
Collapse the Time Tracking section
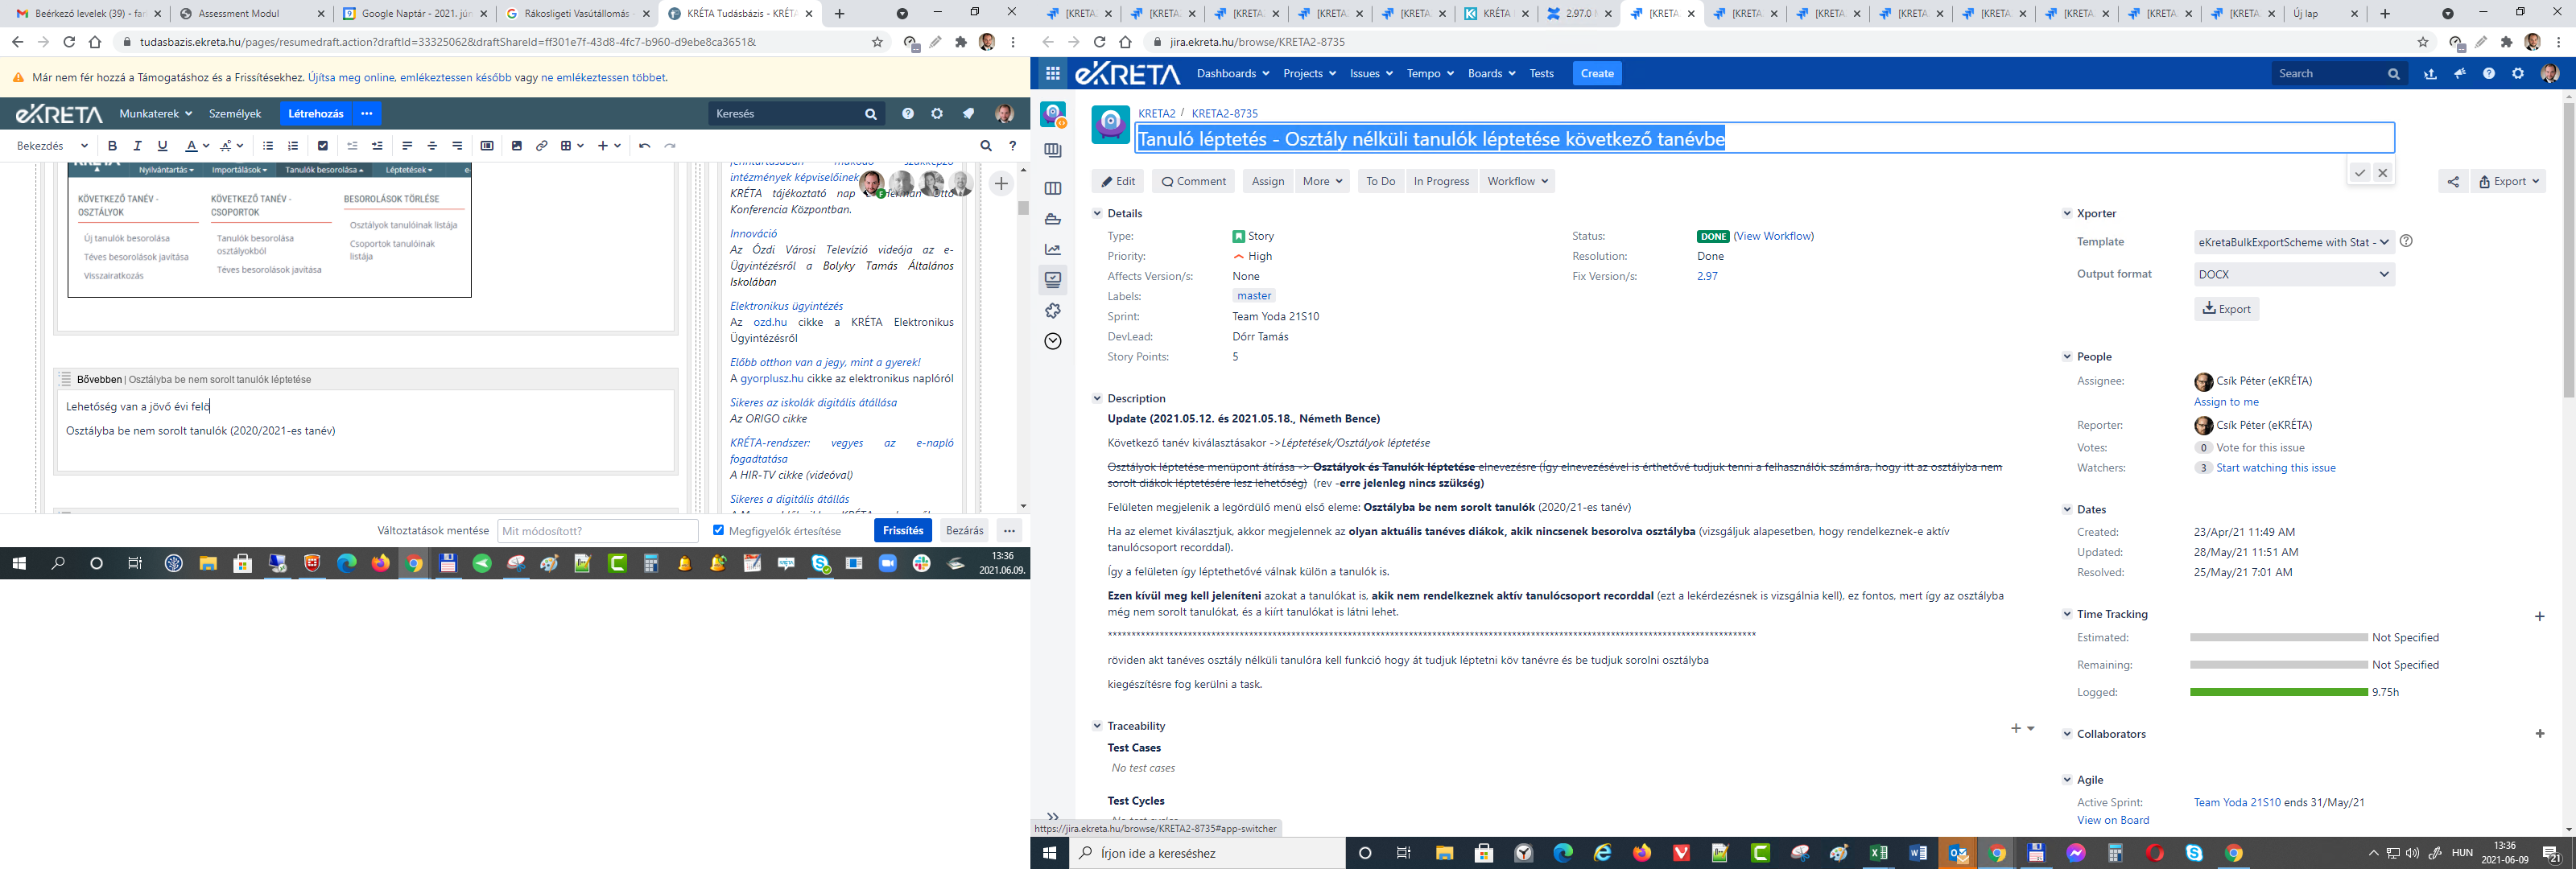[x=2067, y=614]
